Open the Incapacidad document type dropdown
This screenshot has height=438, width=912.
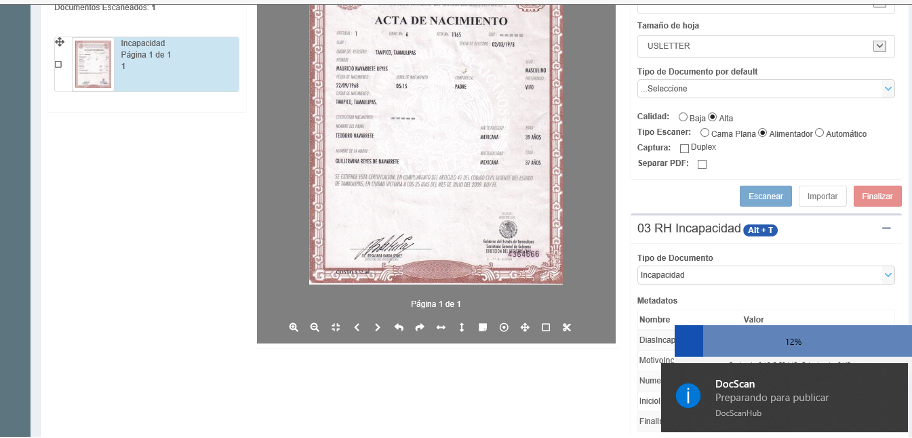pyautogui.click(x=765, y=274)
